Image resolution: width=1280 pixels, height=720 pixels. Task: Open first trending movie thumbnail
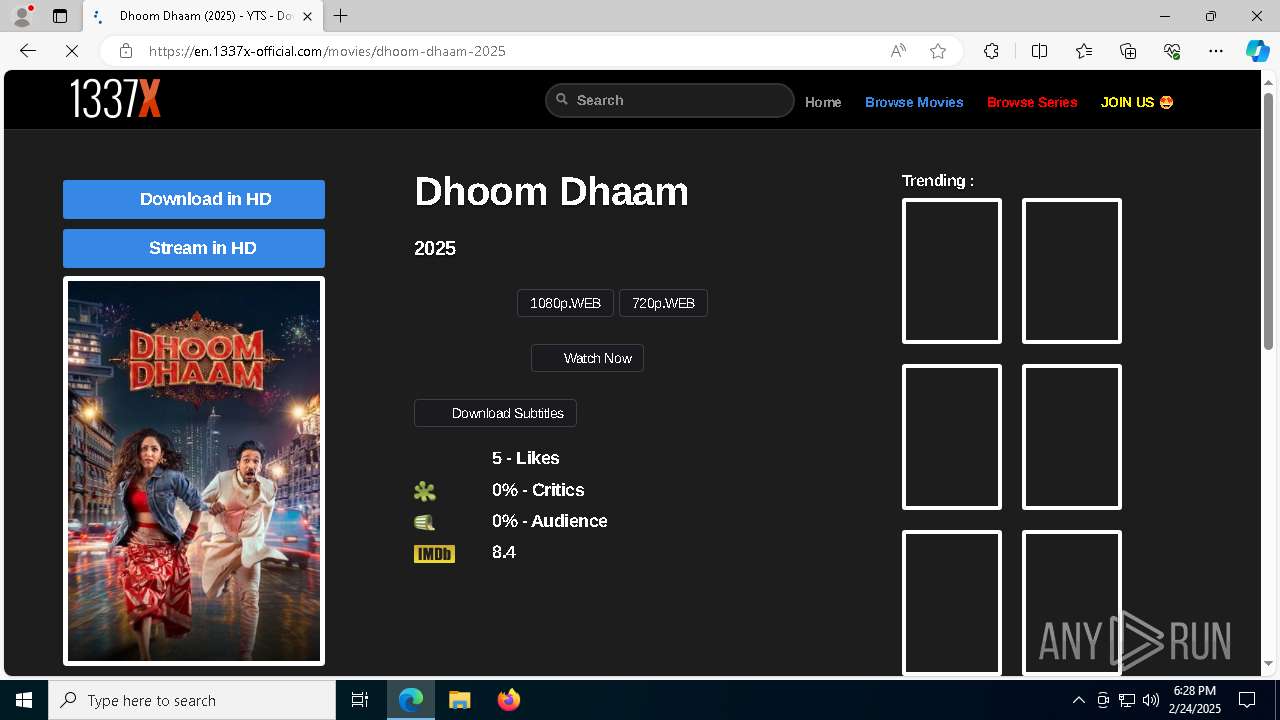(x=952, y=271)
